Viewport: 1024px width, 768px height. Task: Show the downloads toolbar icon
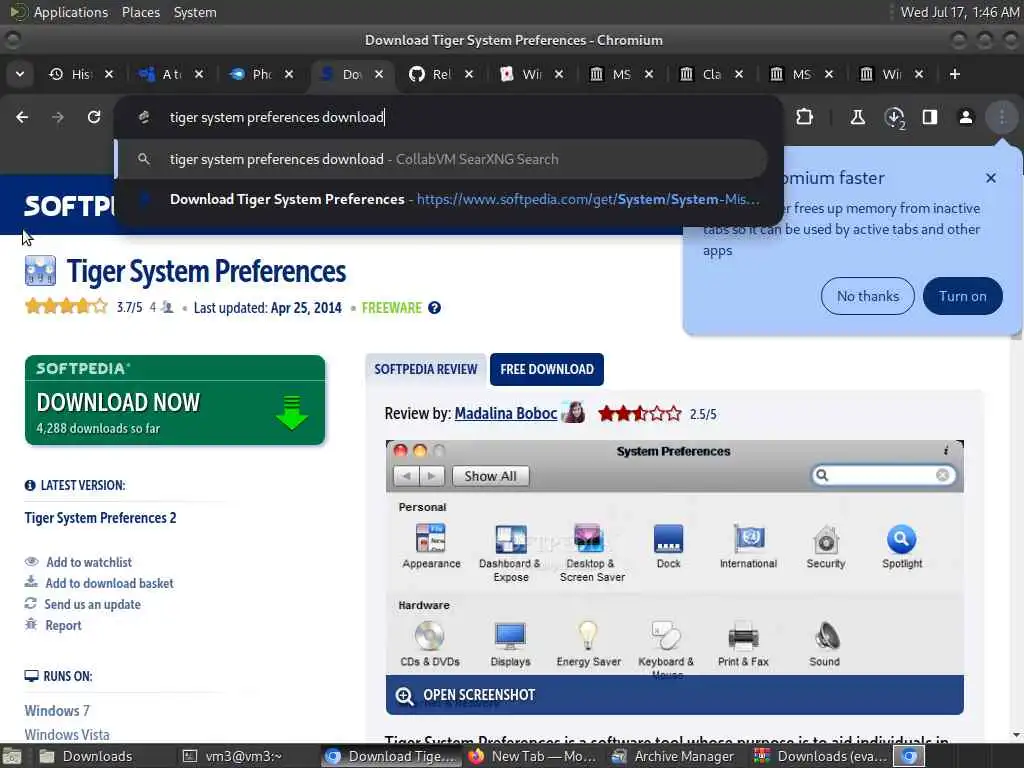pyautogui.click(x=894, y=118)
